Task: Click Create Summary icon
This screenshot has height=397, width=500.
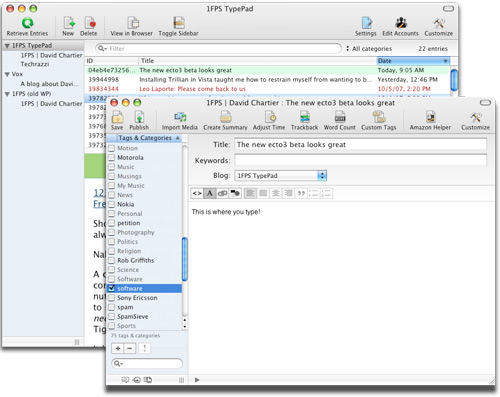Action: (x=226, y=121)
